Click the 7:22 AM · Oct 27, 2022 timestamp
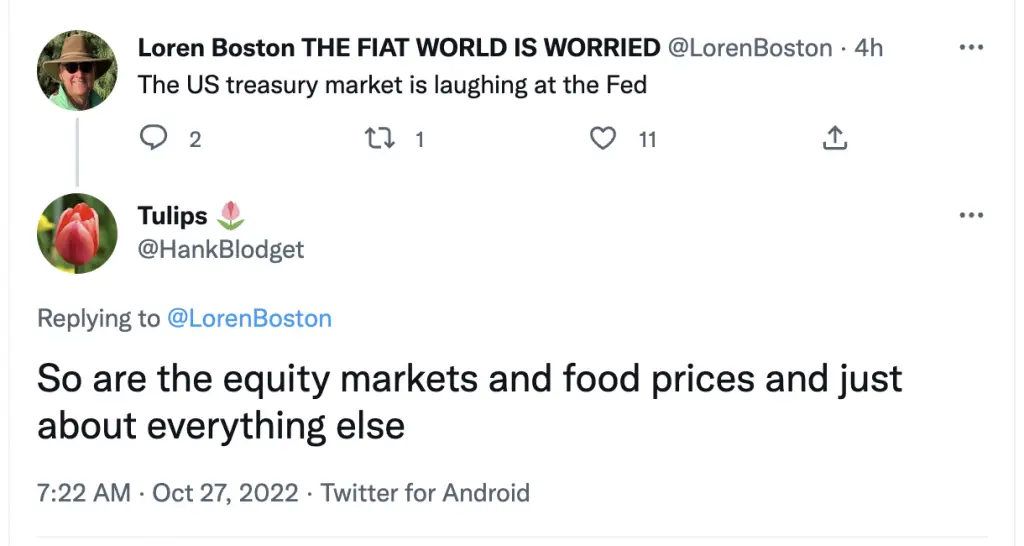The width and height of the screenshot is (1024, 546). click(x=167, y=493)
